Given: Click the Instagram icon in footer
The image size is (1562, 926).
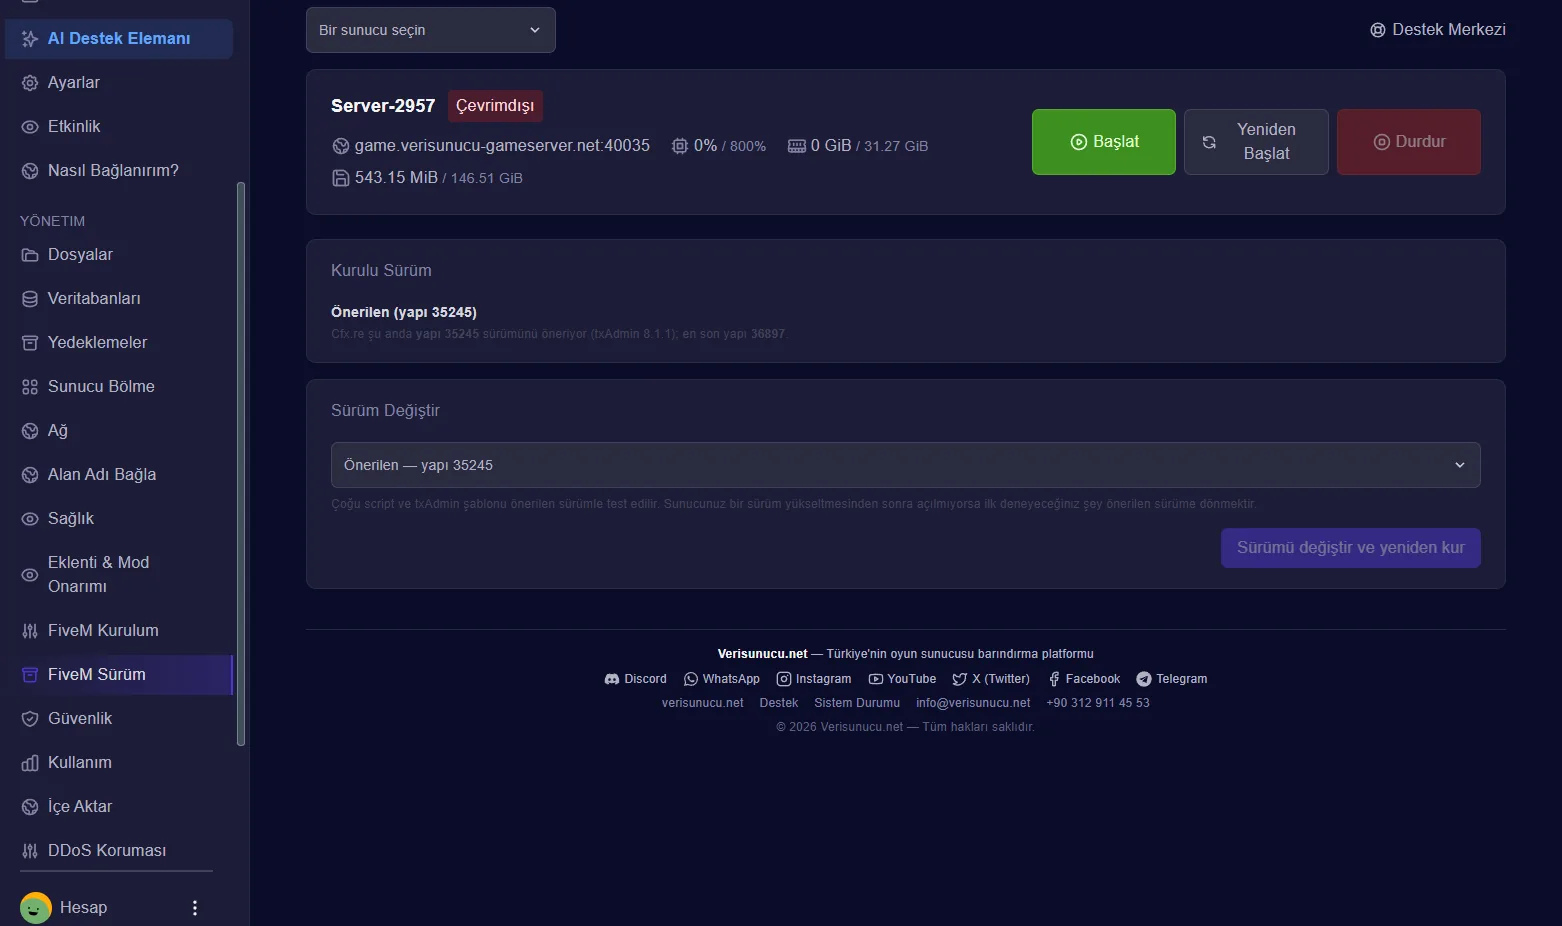Looking at the screenshot, I should tap(784, 679).
